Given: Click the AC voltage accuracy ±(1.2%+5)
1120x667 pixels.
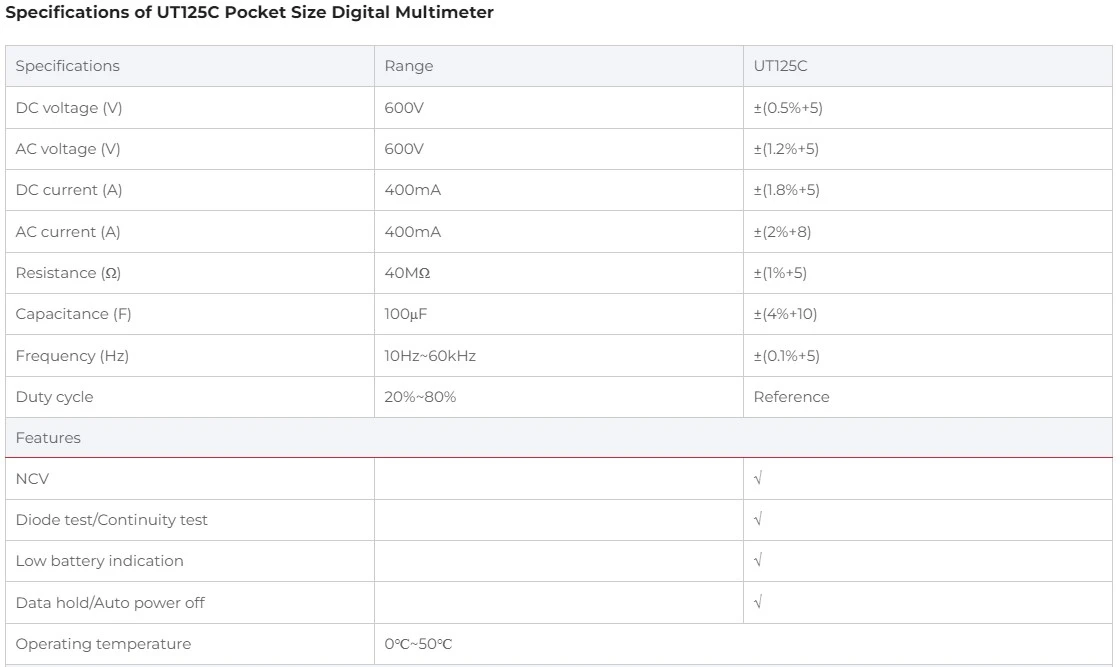Looking at the screenshot, I should click(786, 149).
